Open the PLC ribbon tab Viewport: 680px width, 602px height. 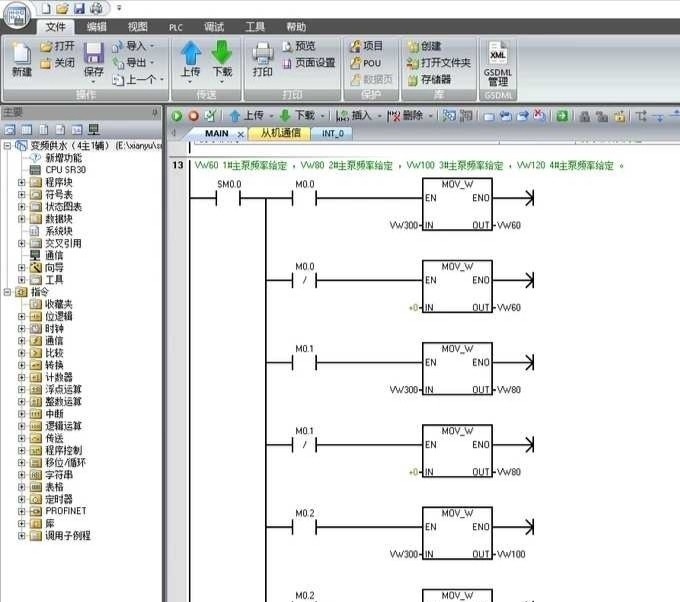point(176,27)
